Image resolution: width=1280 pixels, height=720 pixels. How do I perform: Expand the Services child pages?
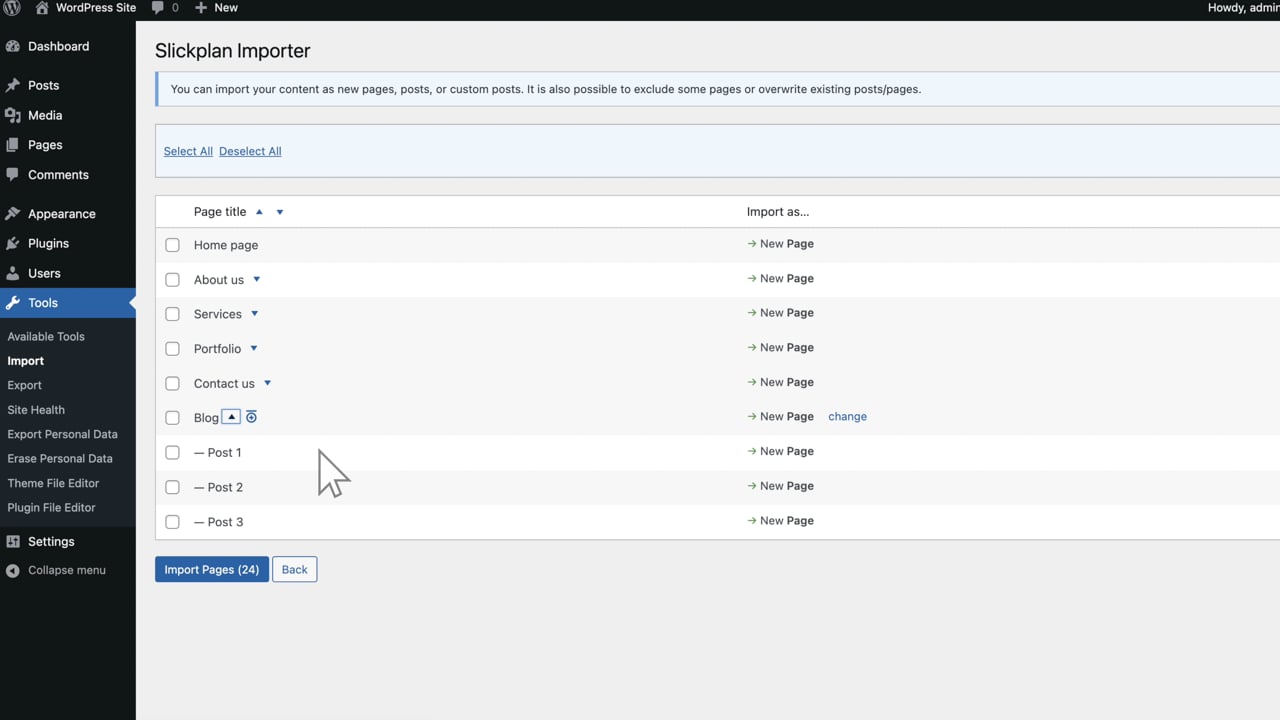(x=255, y=314)
